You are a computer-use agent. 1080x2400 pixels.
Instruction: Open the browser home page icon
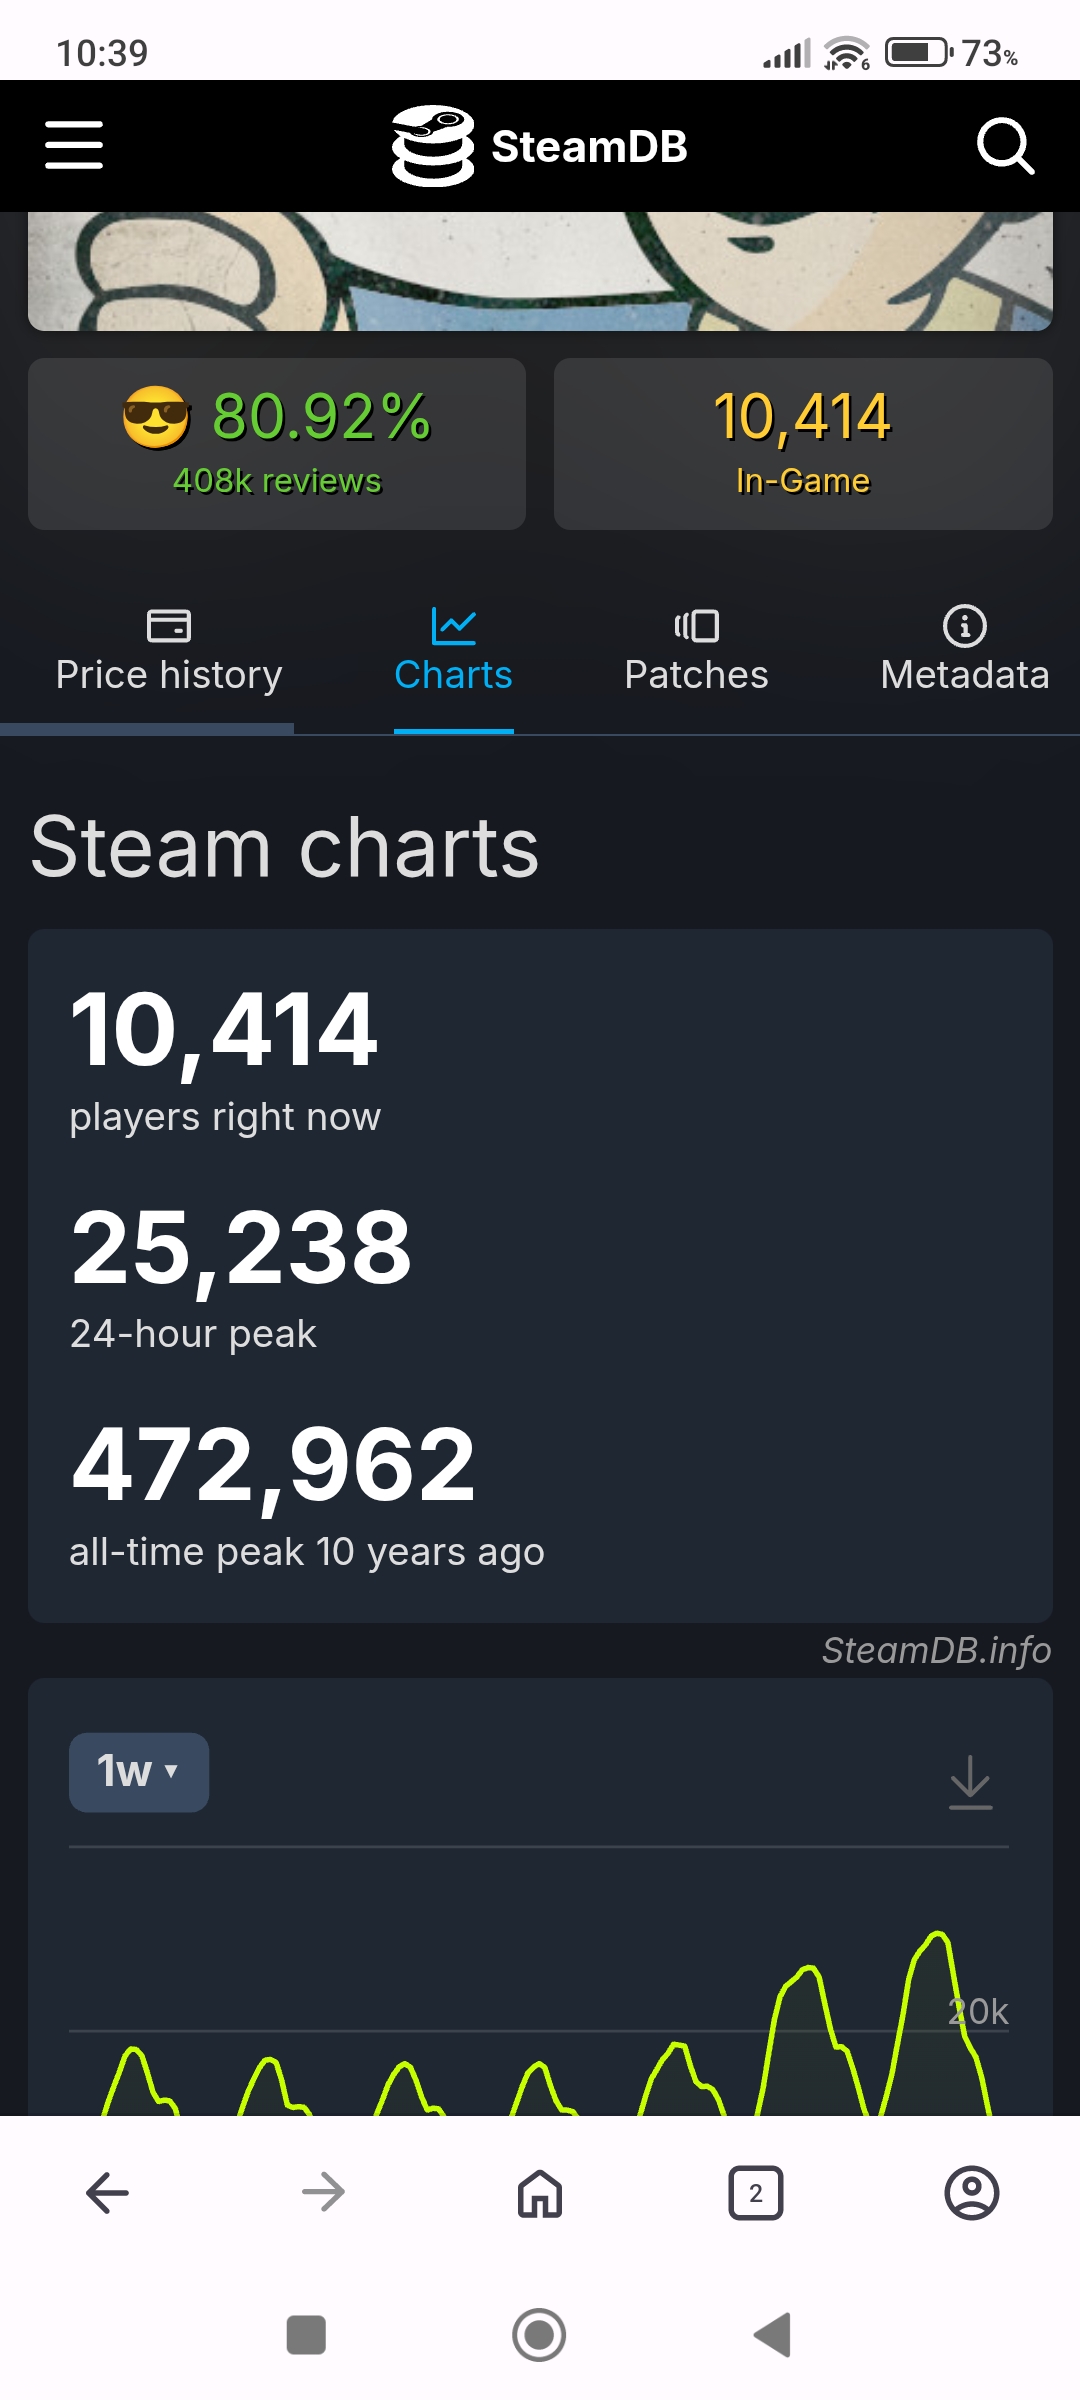pos(540,2192)
